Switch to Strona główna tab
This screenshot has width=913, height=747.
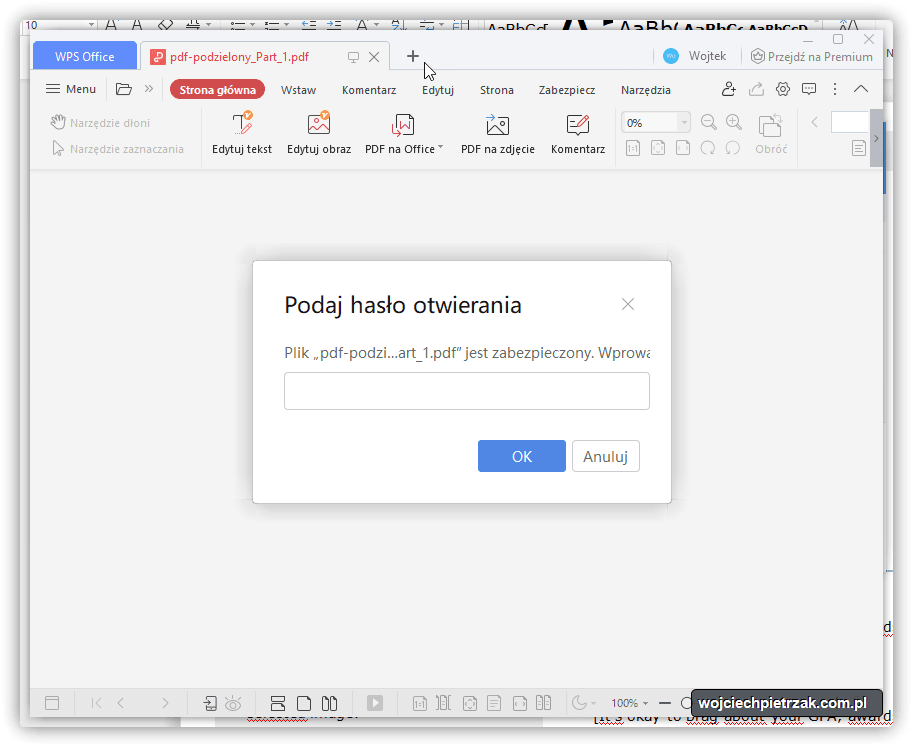click(x=217, y=90)
